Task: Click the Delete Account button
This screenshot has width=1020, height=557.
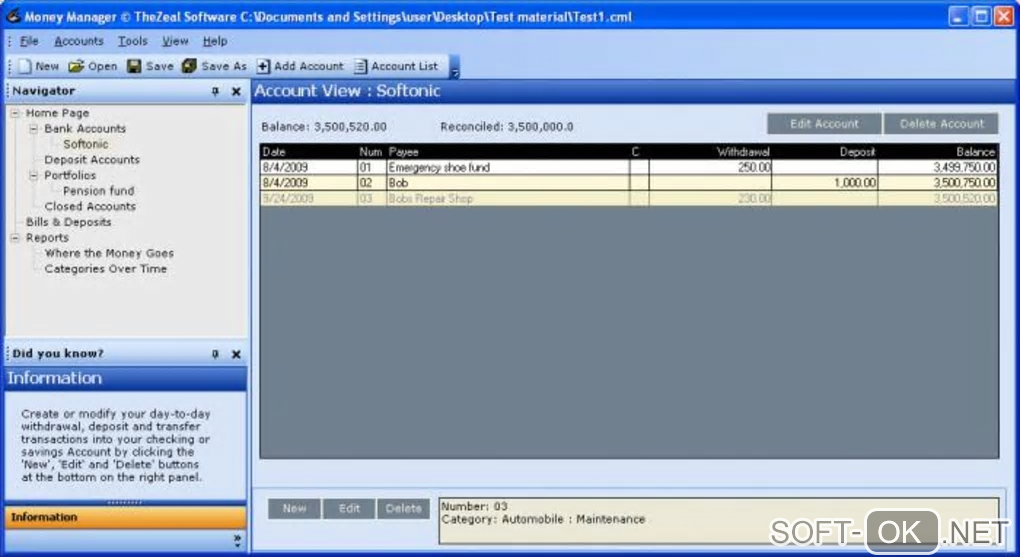Action: tap(941, 124)
